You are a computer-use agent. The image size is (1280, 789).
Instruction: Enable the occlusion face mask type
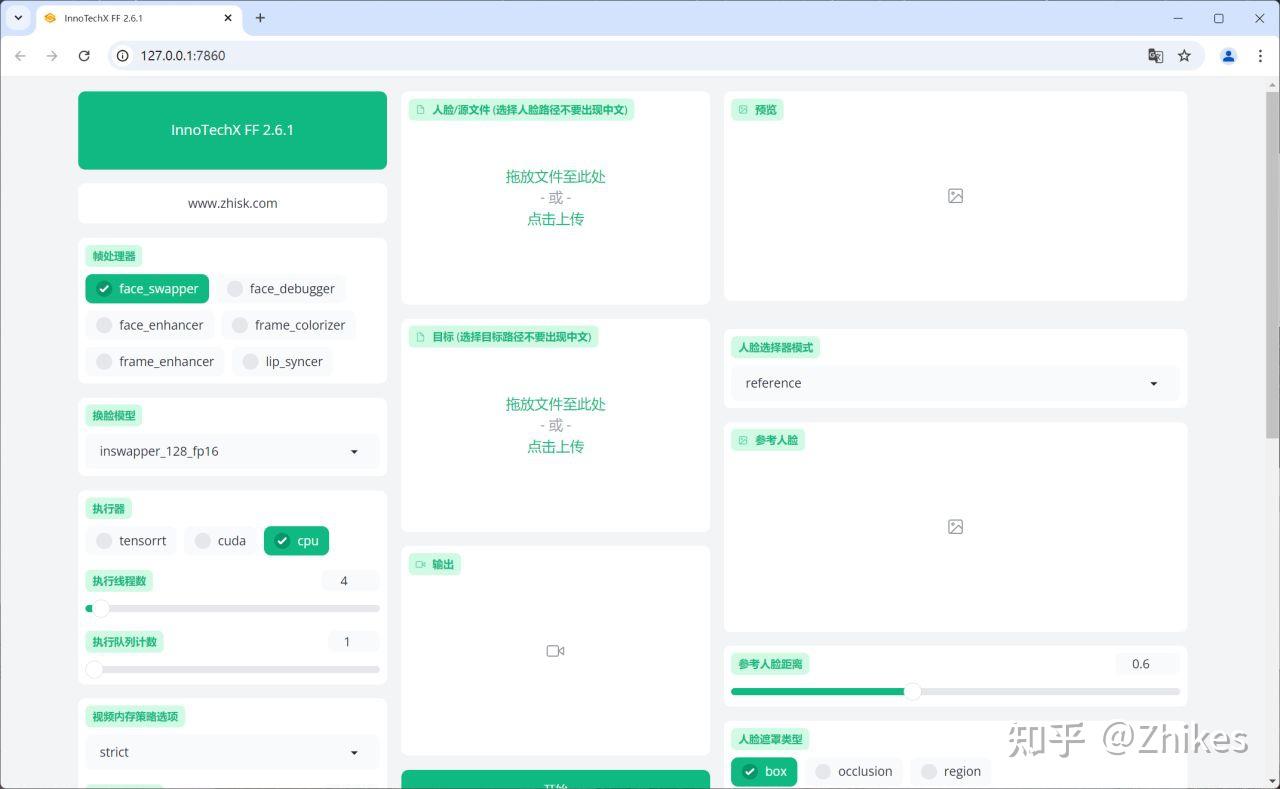coord(854,771)
